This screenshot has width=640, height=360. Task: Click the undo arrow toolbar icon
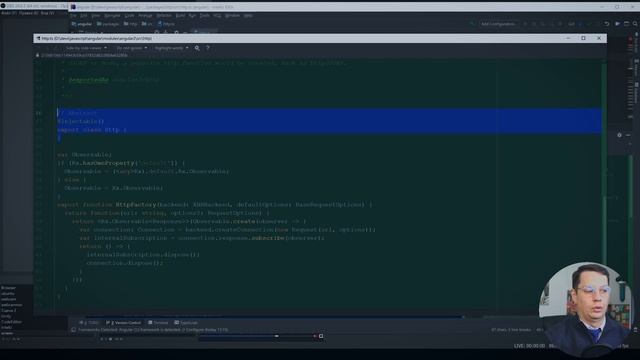click(607, 24)
